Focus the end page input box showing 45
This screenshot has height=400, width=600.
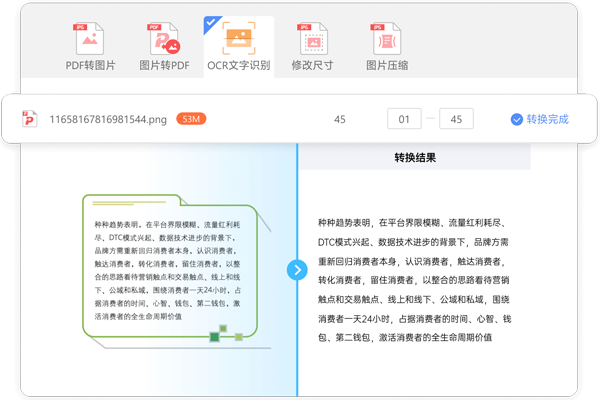pyautogui.click(x=456, y=119)
